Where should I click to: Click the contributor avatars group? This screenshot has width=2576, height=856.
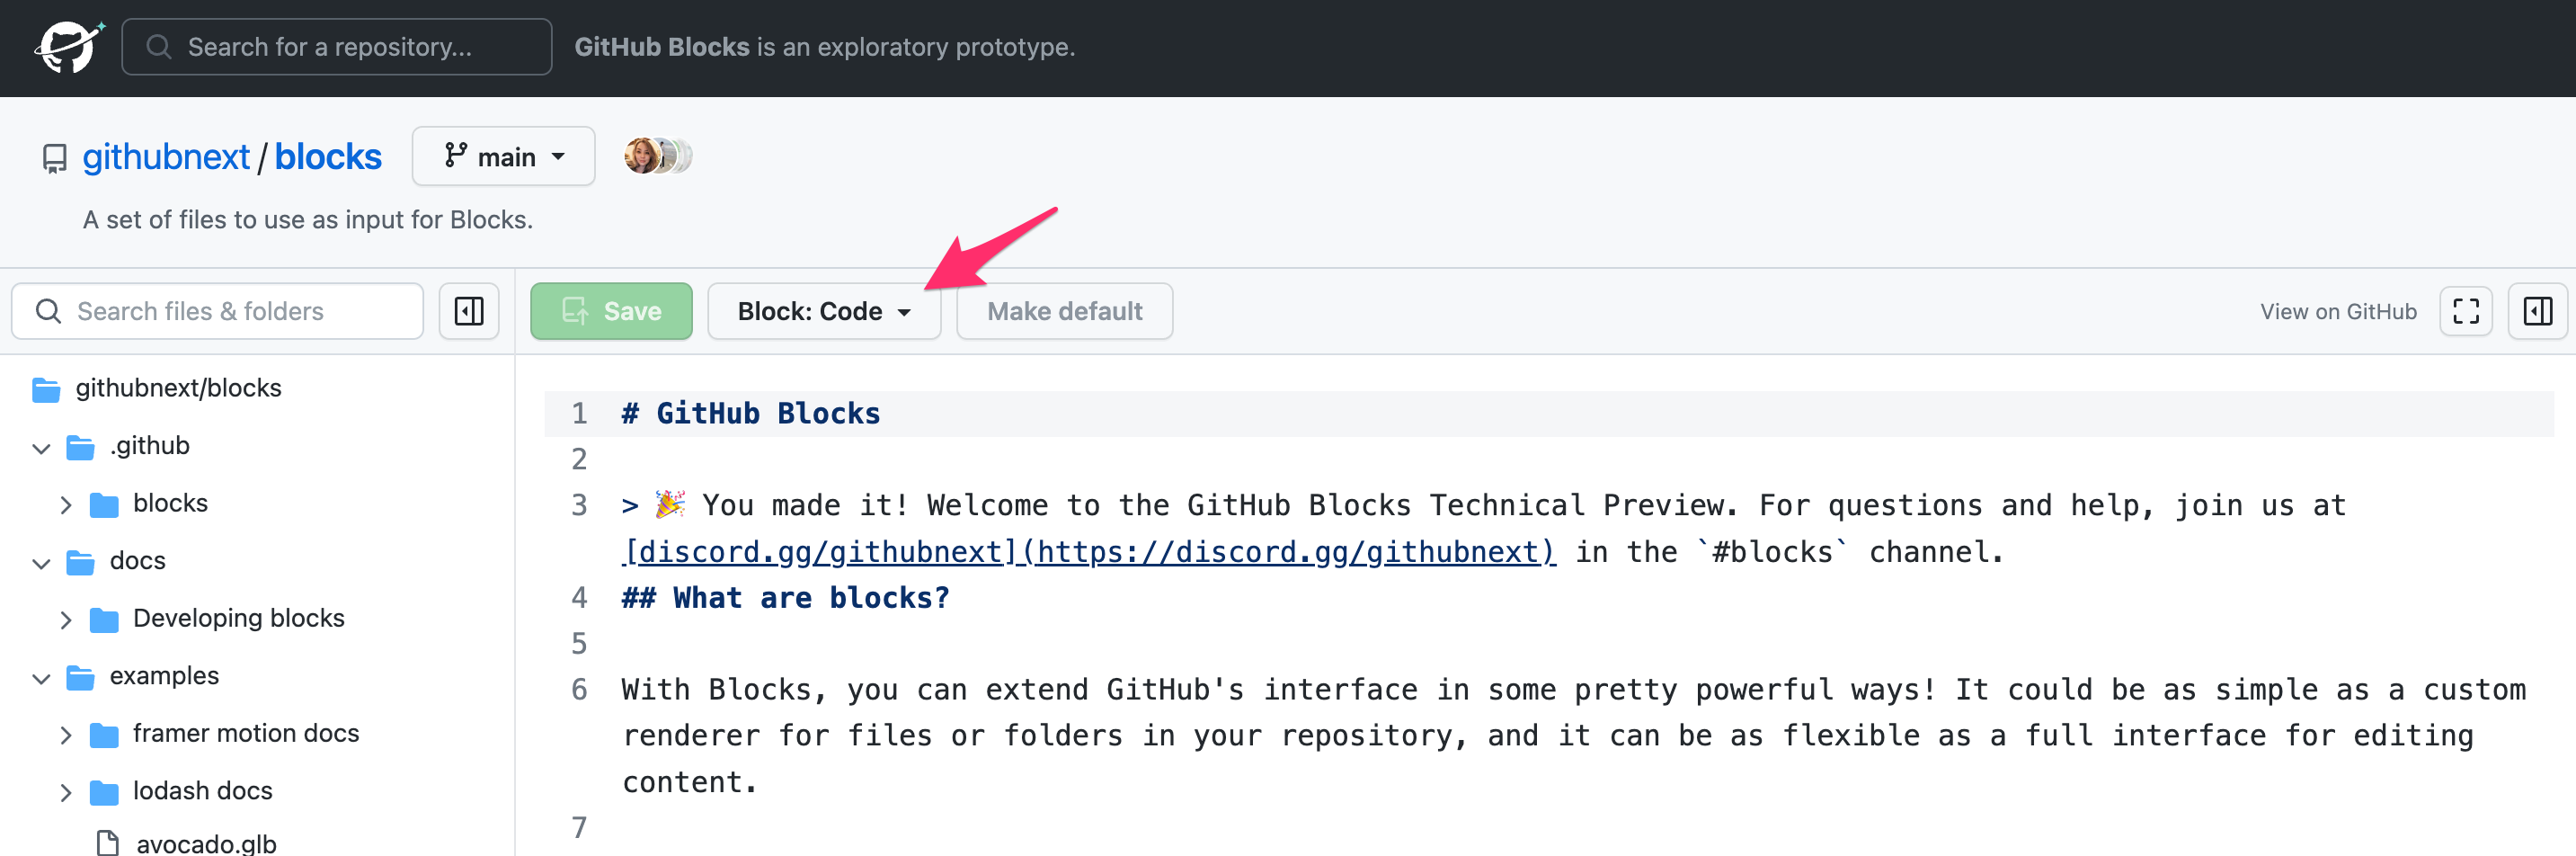coord(657,156)
